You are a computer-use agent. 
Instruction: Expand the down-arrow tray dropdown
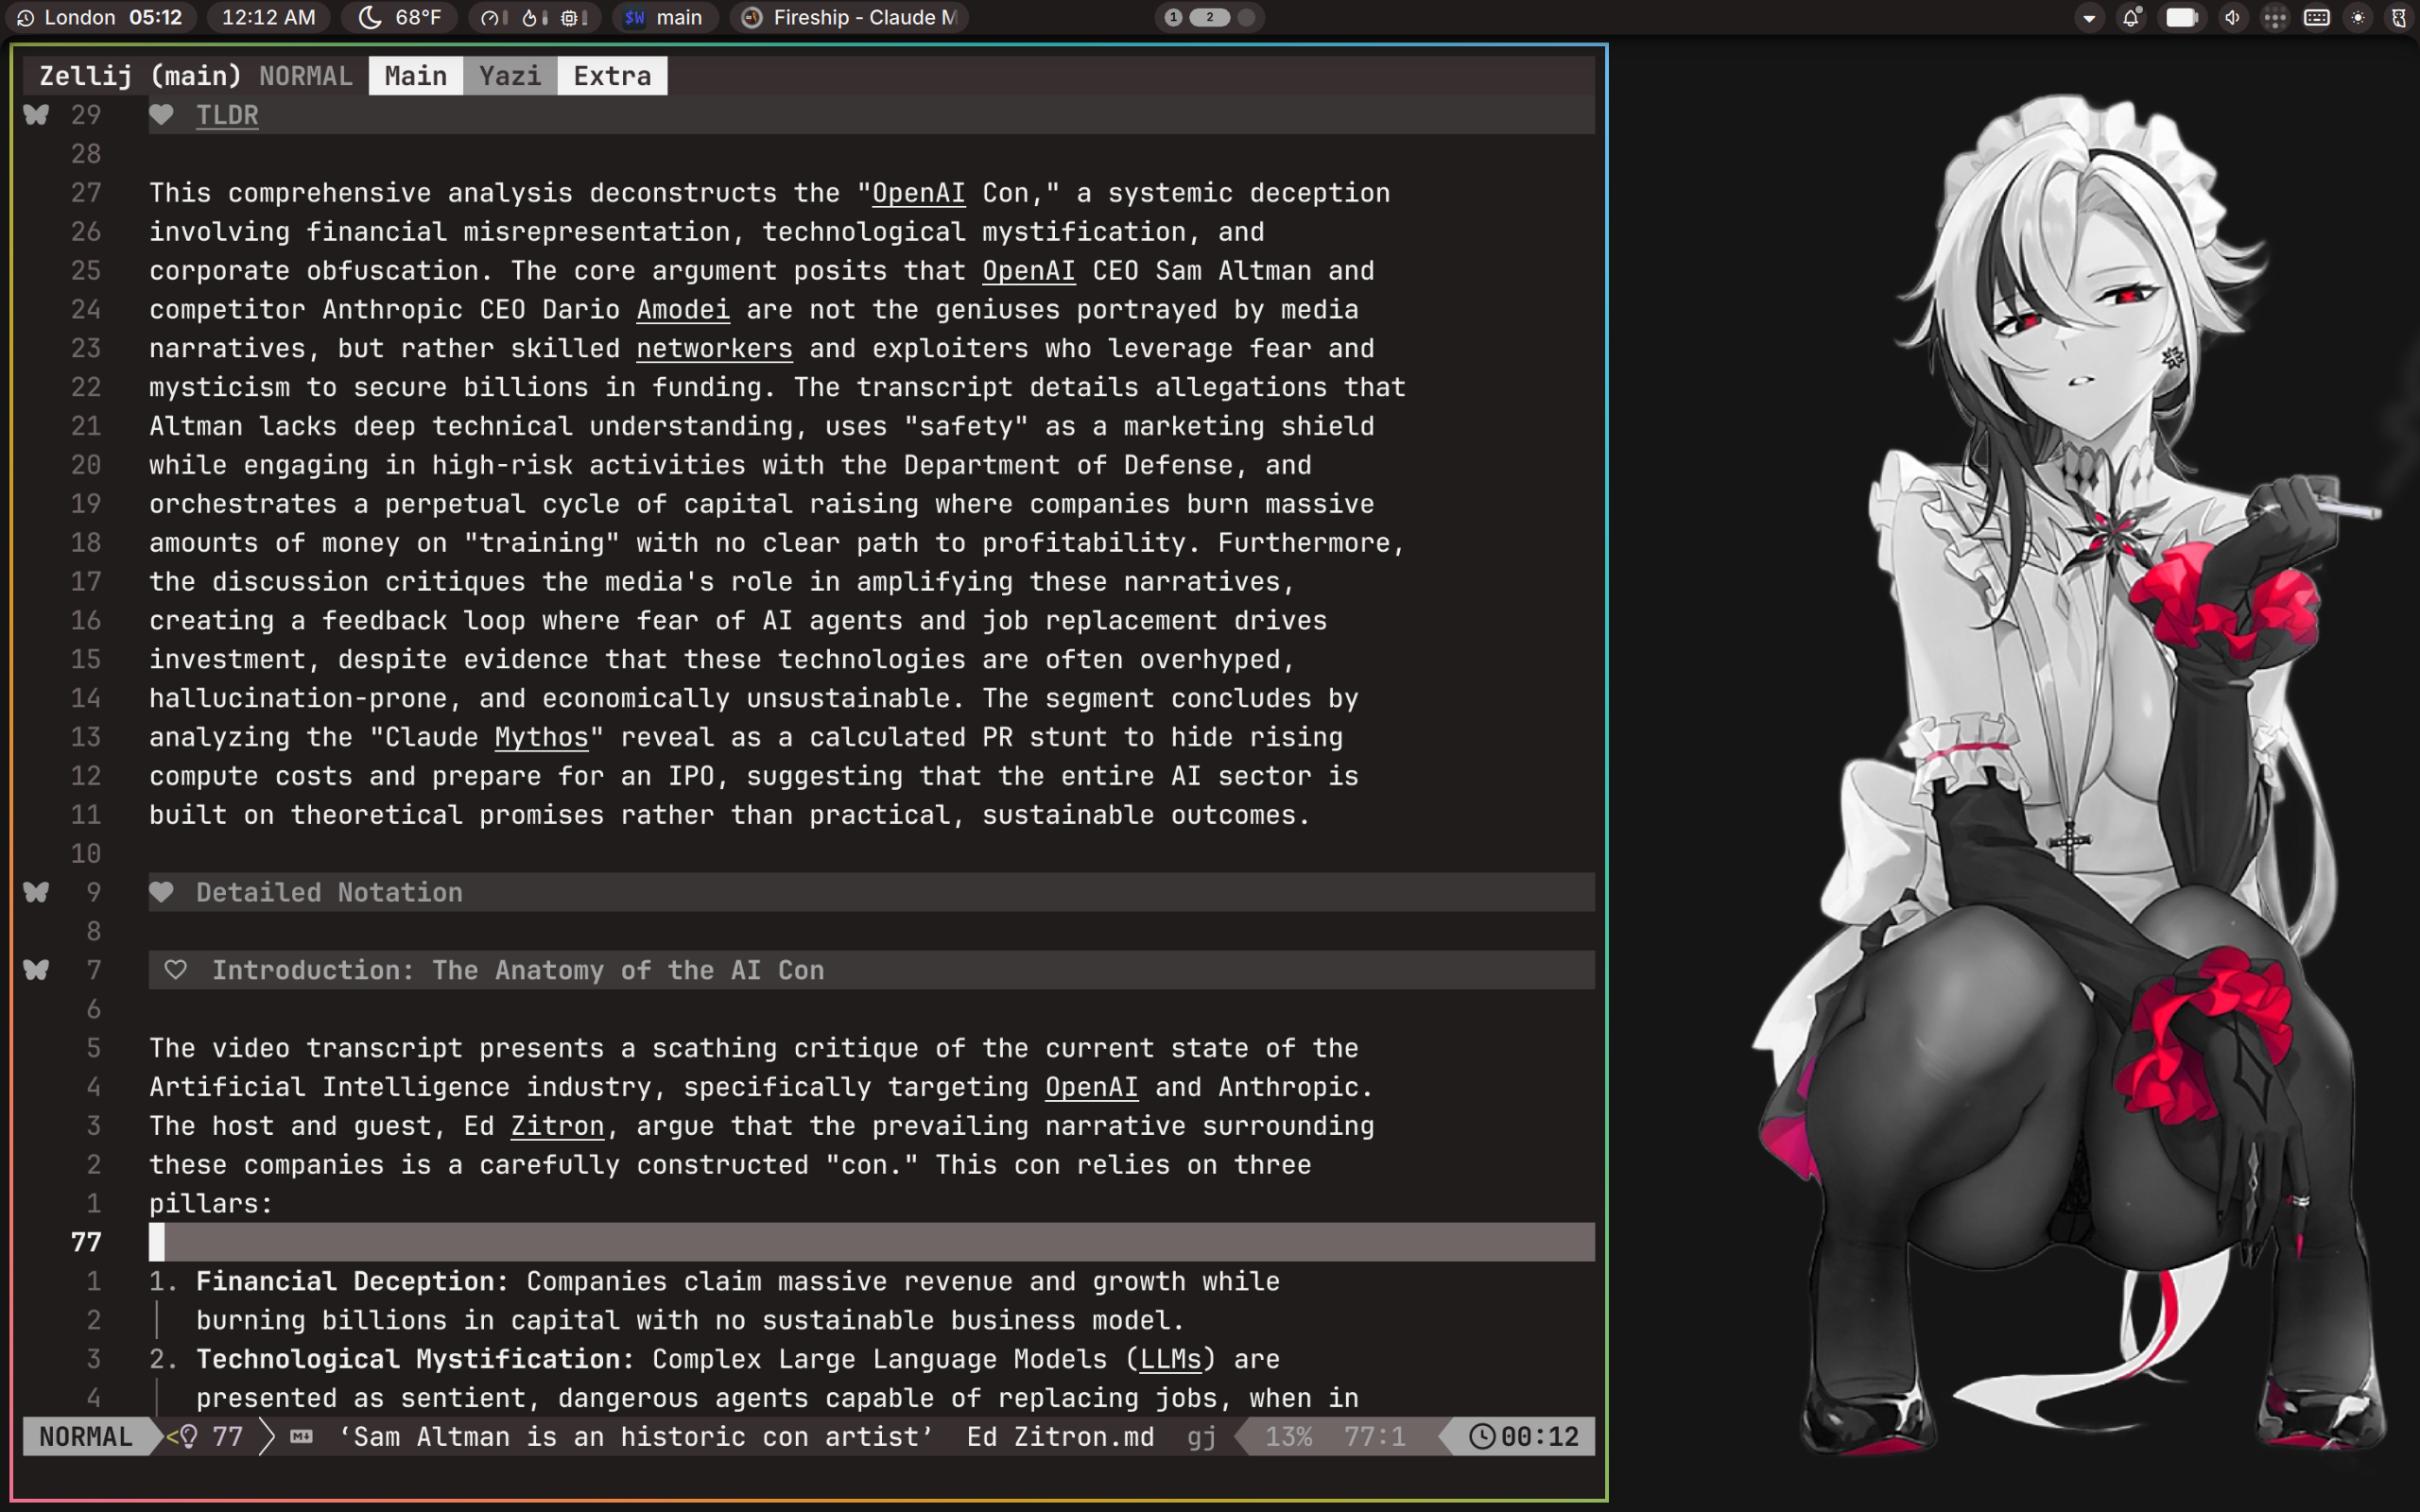pos(2089,17)
